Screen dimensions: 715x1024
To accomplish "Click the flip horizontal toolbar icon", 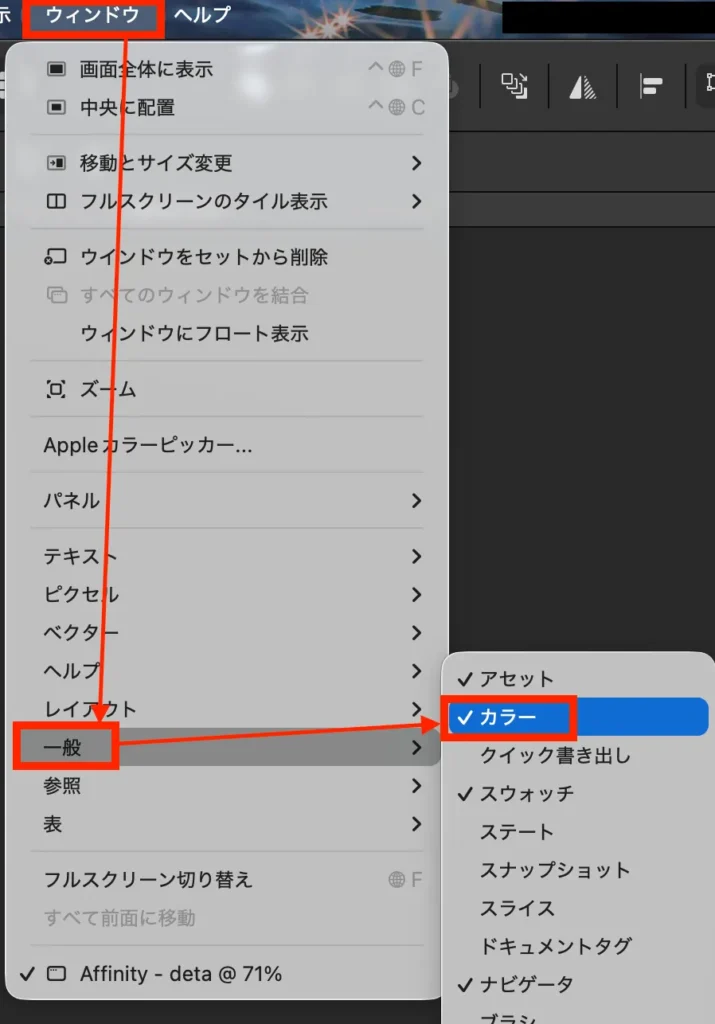I will pos(582,86).
